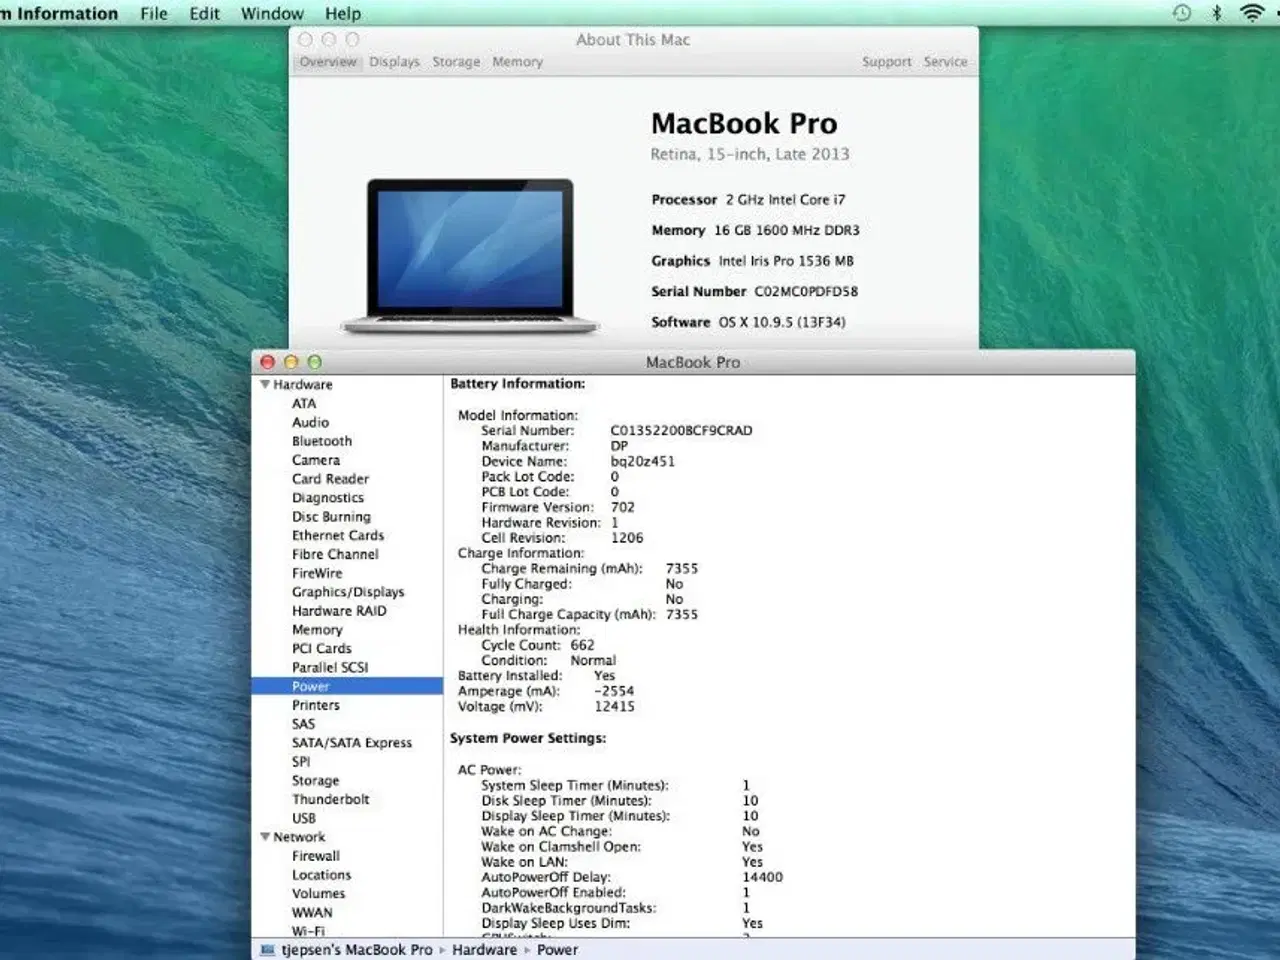
Task: Select the Overview tab in About This Mac
Action: (328, 62)
